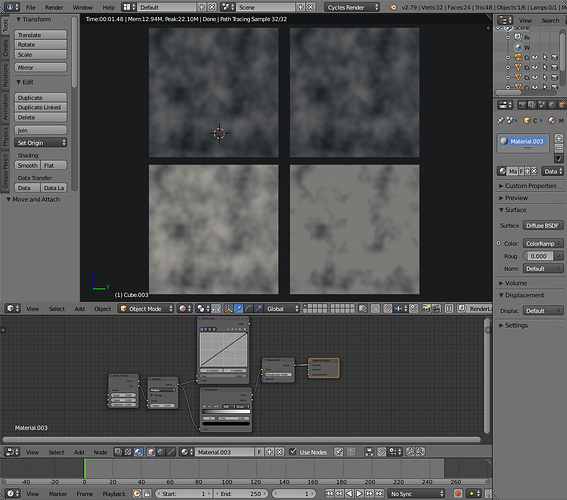The width and height of the screenshot is (567, 500).
Task: Add a material slot with plus button
Action: [559, 138]
